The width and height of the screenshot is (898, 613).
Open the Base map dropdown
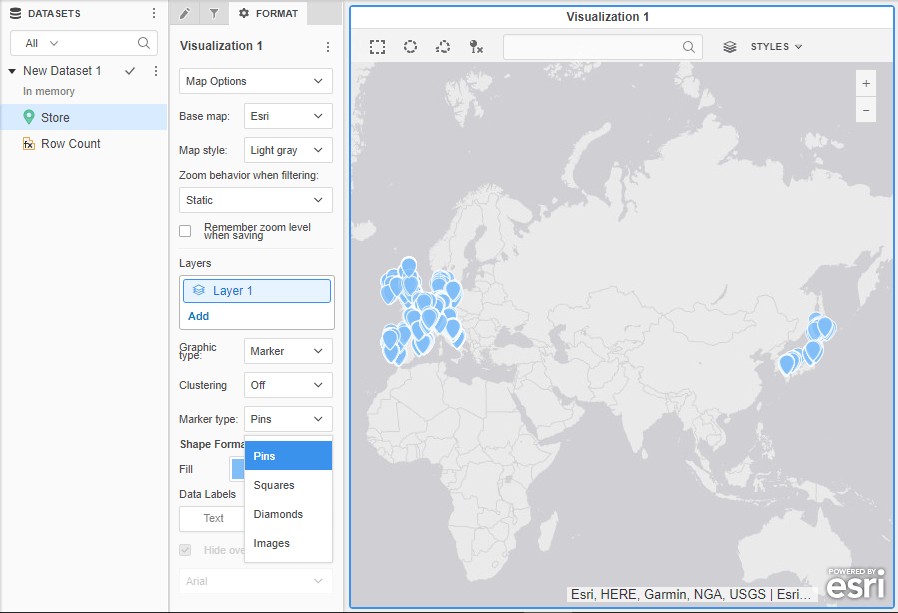tap(288, 116)
